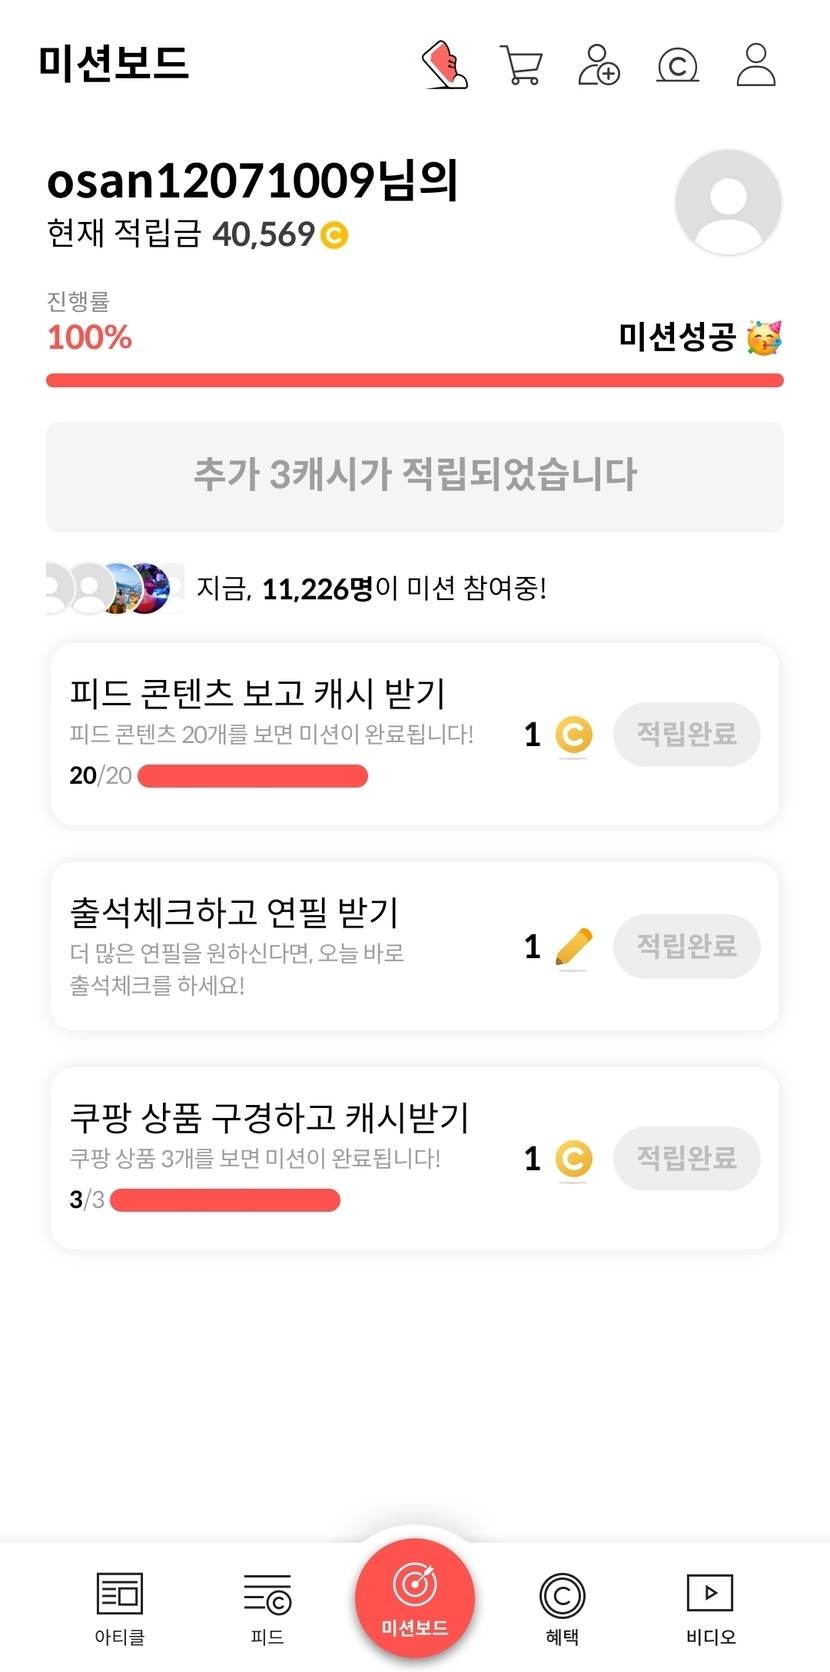The width and height of the screenshot is (830, 1672).
Task: Tap the pencil reward icon
Action: [x=573, y=947]
